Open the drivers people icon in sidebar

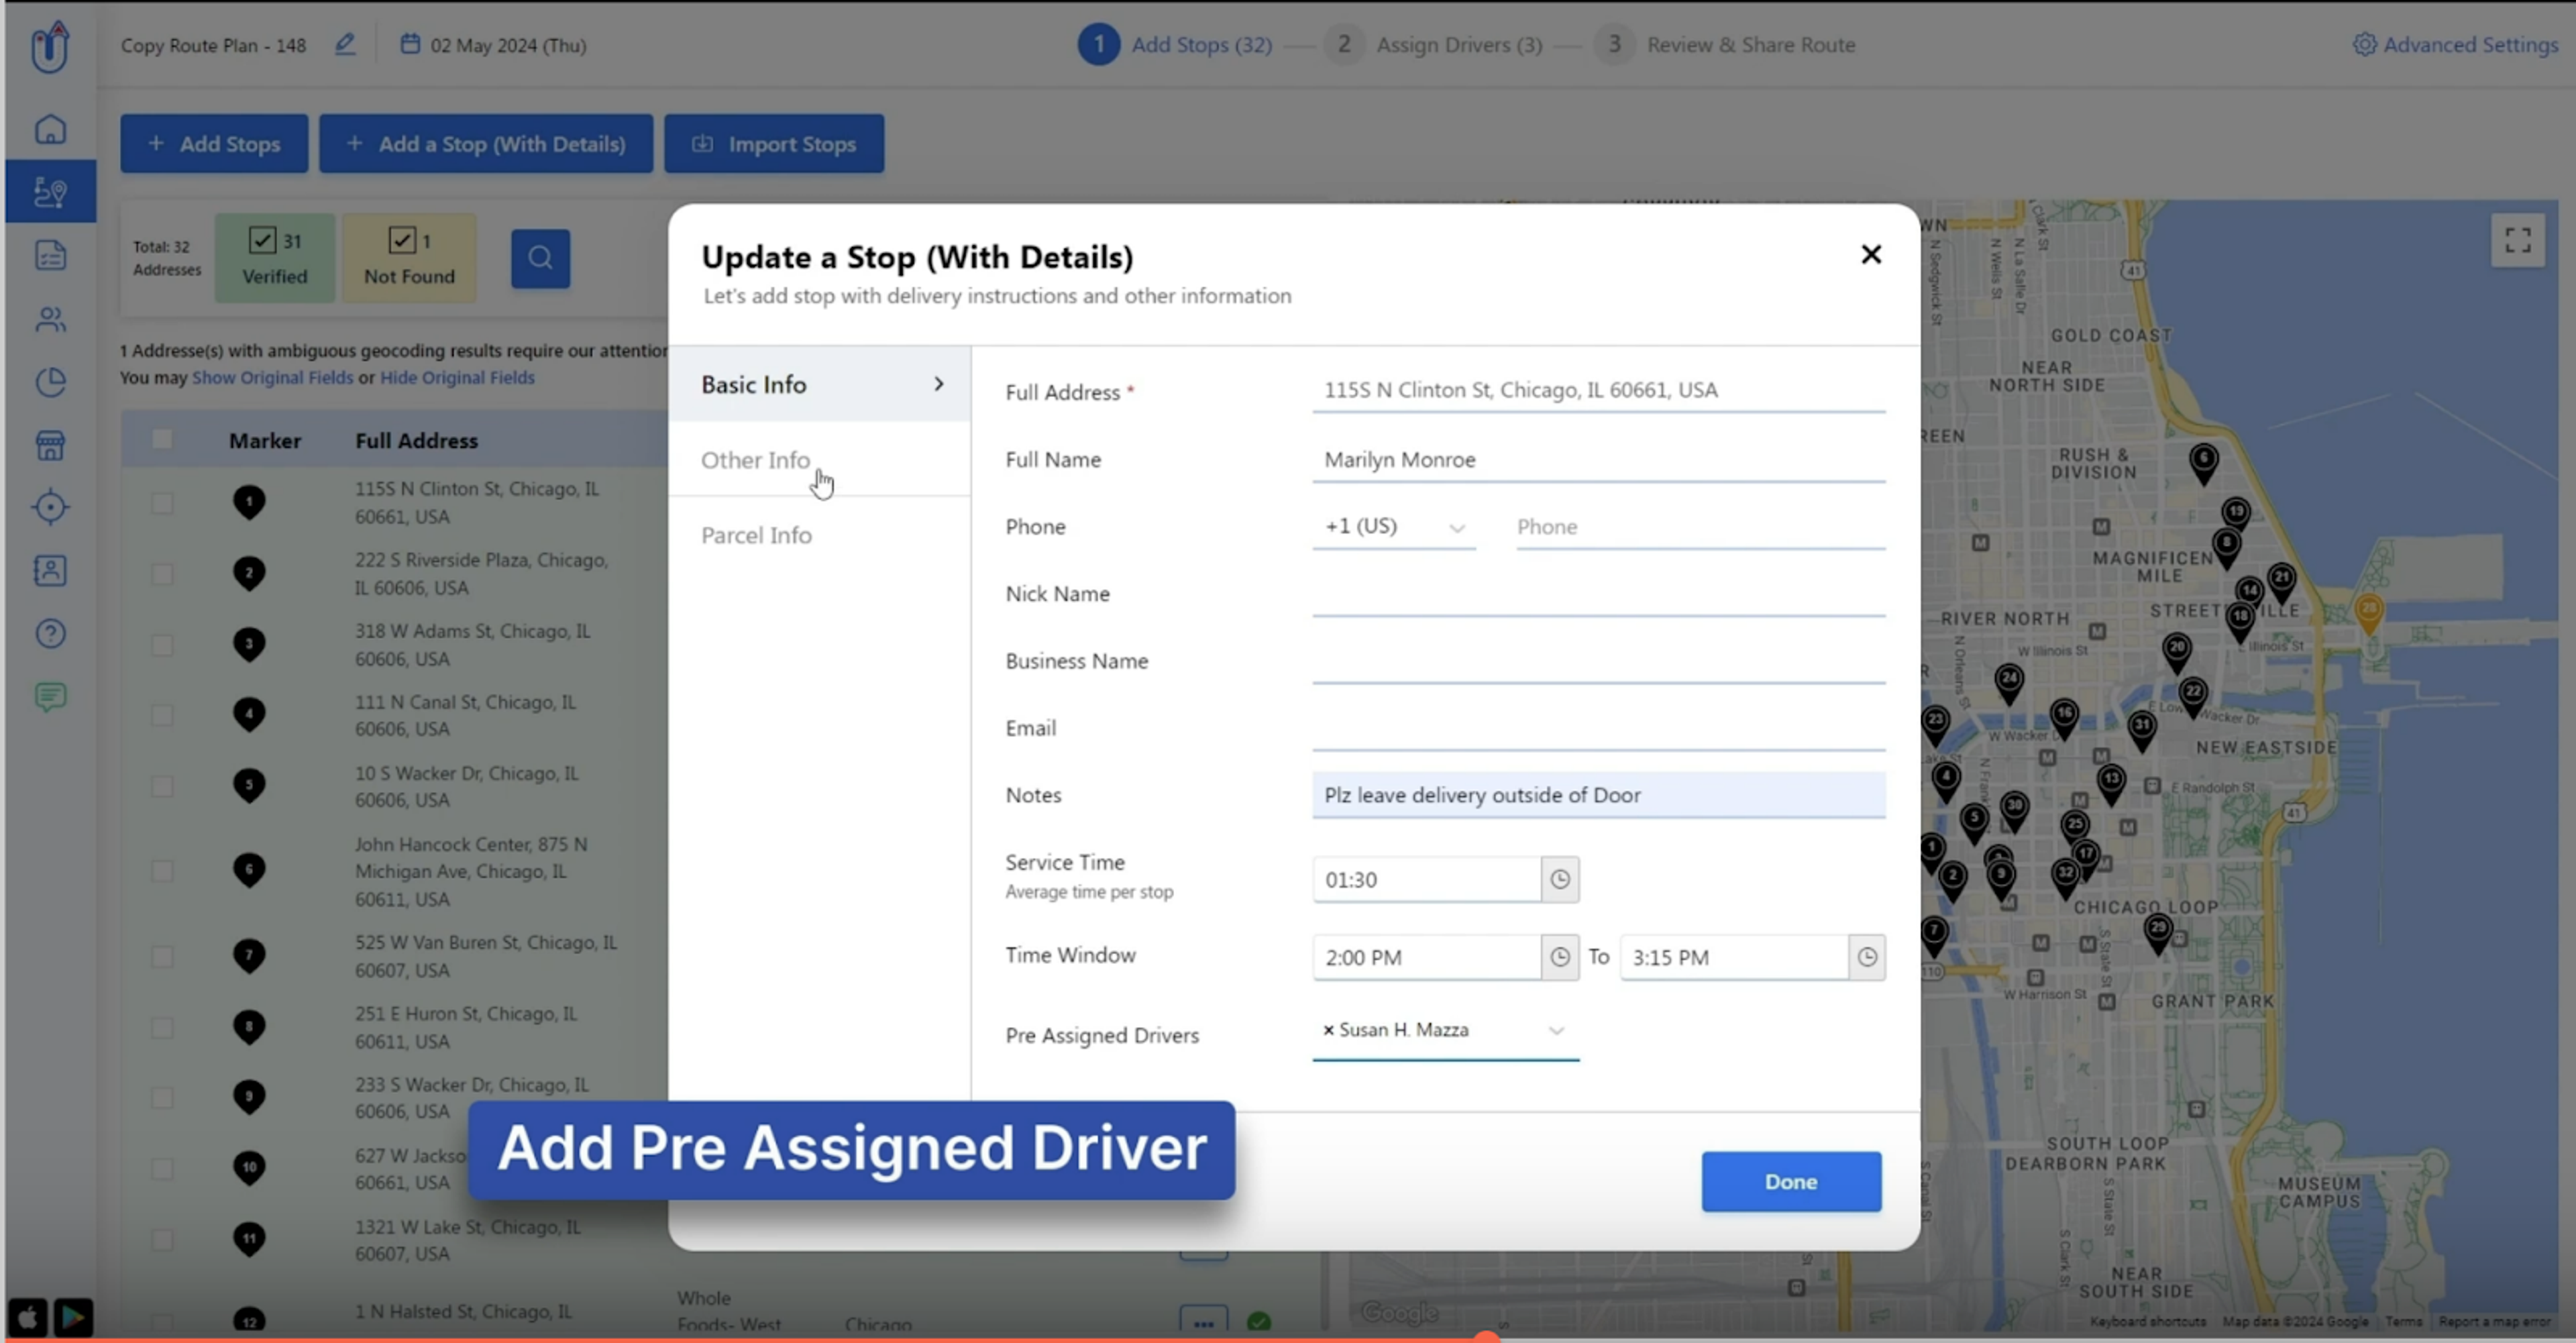51,319
